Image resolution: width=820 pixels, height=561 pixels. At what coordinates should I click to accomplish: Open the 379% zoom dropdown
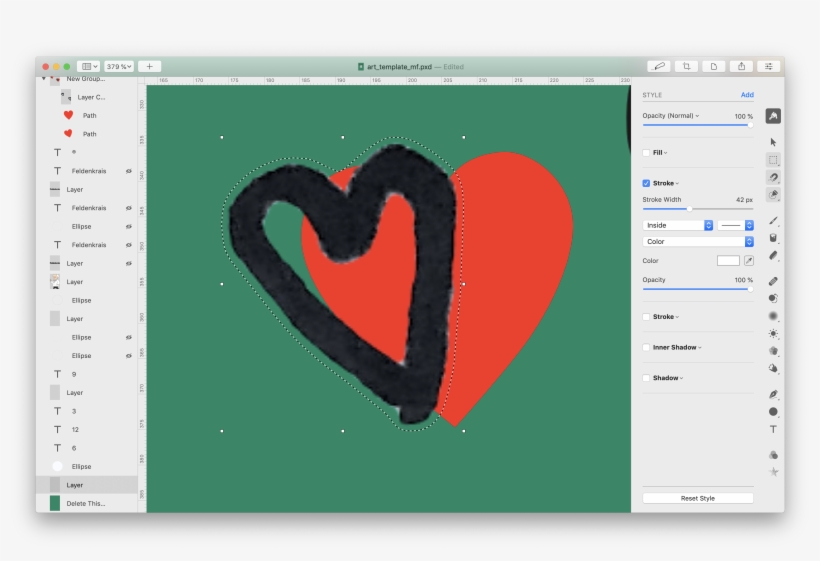[119, 66]
